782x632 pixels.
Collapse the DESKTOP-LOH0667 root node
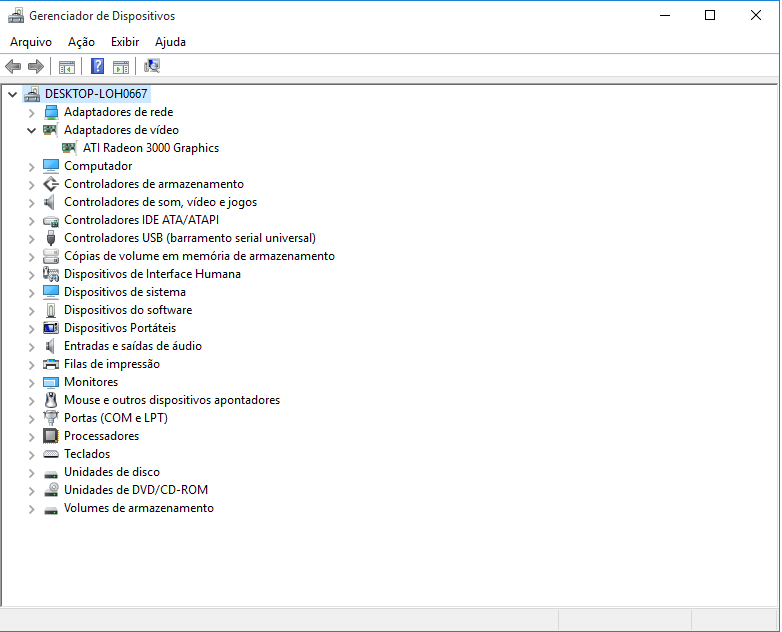click(13, 94)
